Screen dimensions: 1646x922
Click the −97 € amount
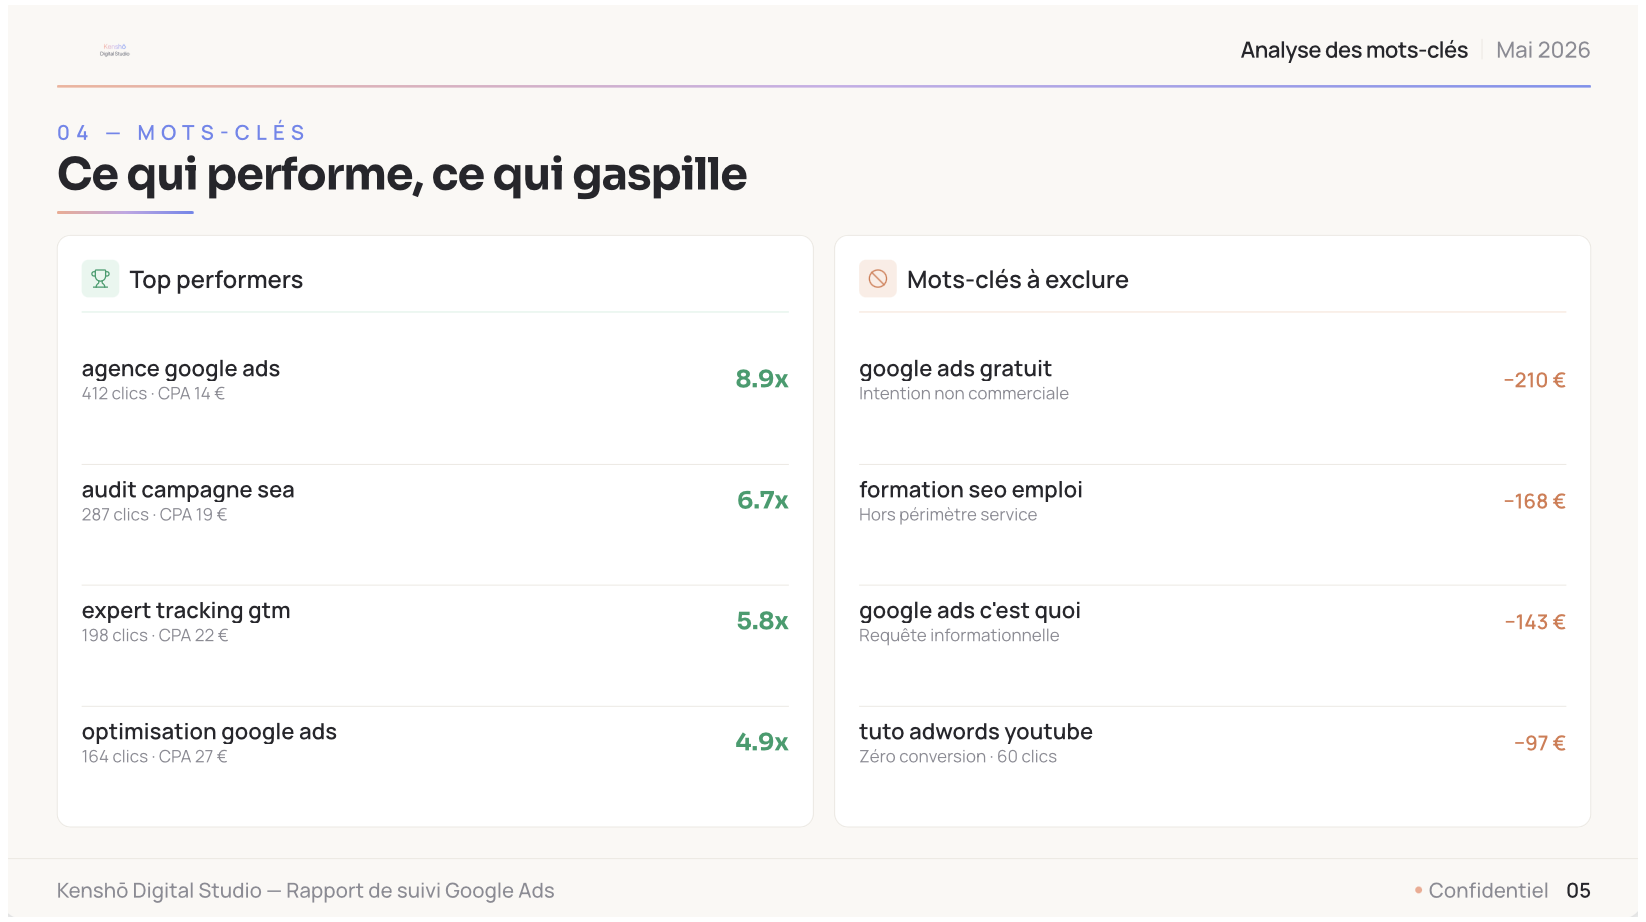[1540, 743]
